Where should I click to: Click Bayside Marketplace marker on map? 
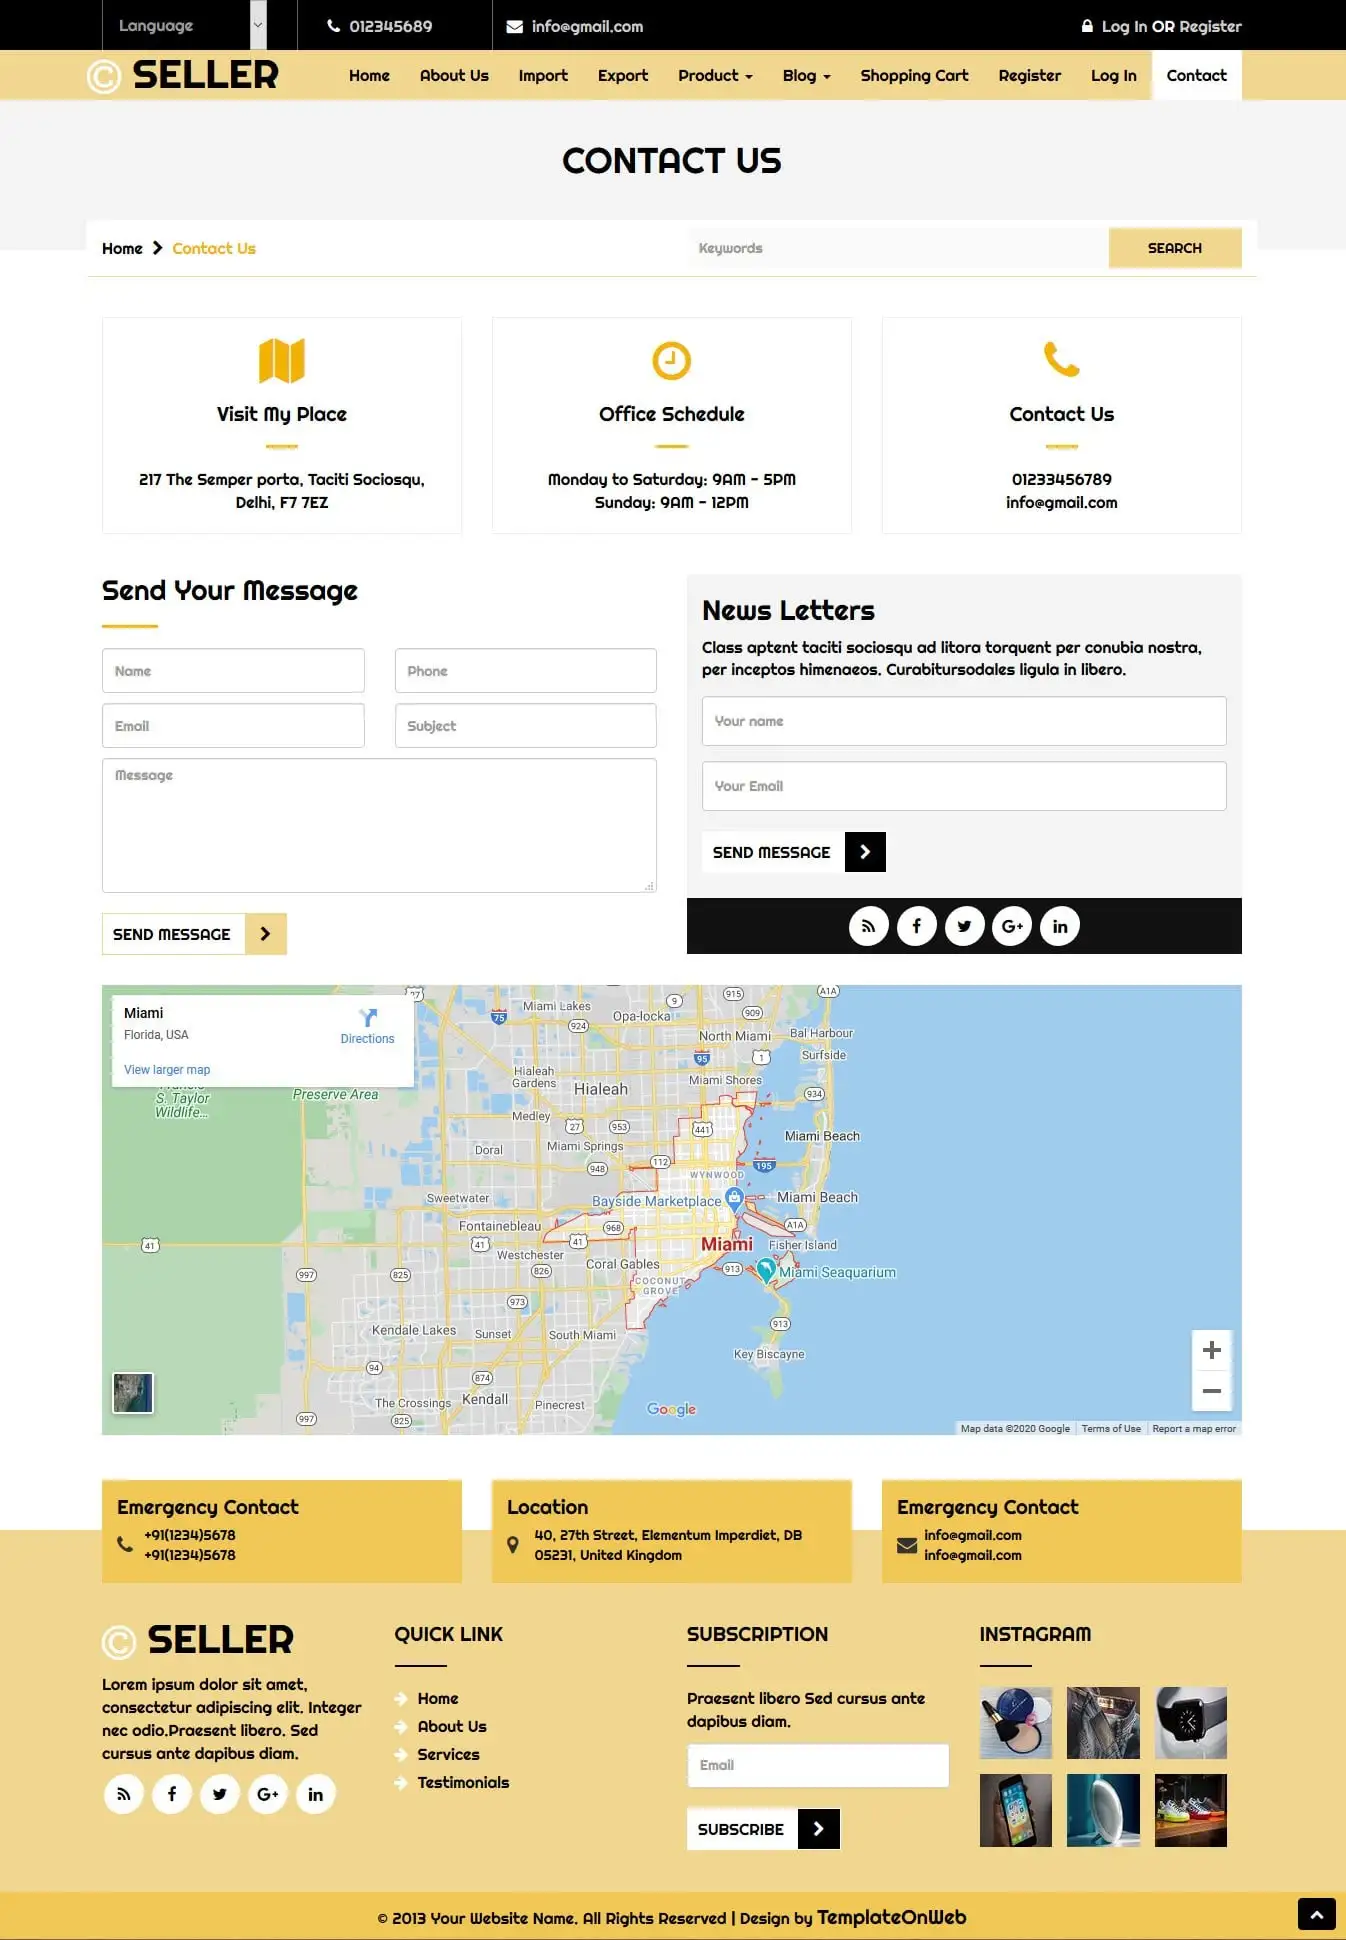(x=734, y=1197)
